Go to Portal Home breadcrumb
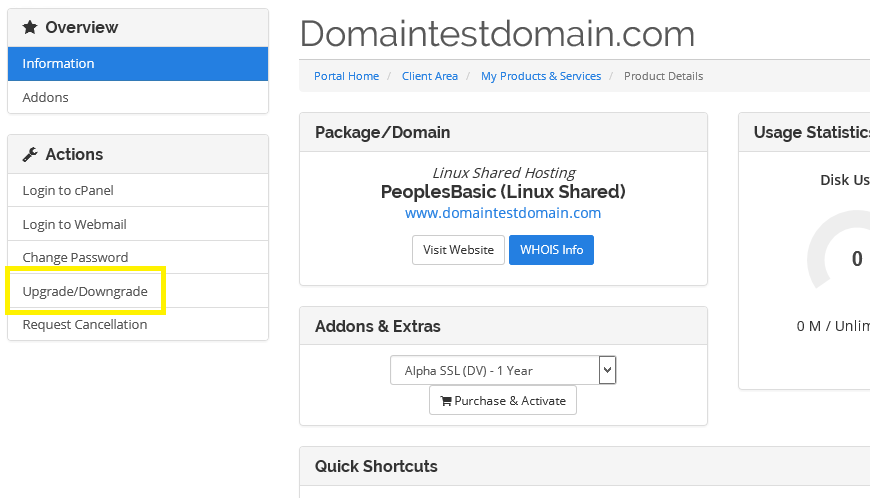The width and height of the screenshot is (870, 498). [x=346, y=76]
